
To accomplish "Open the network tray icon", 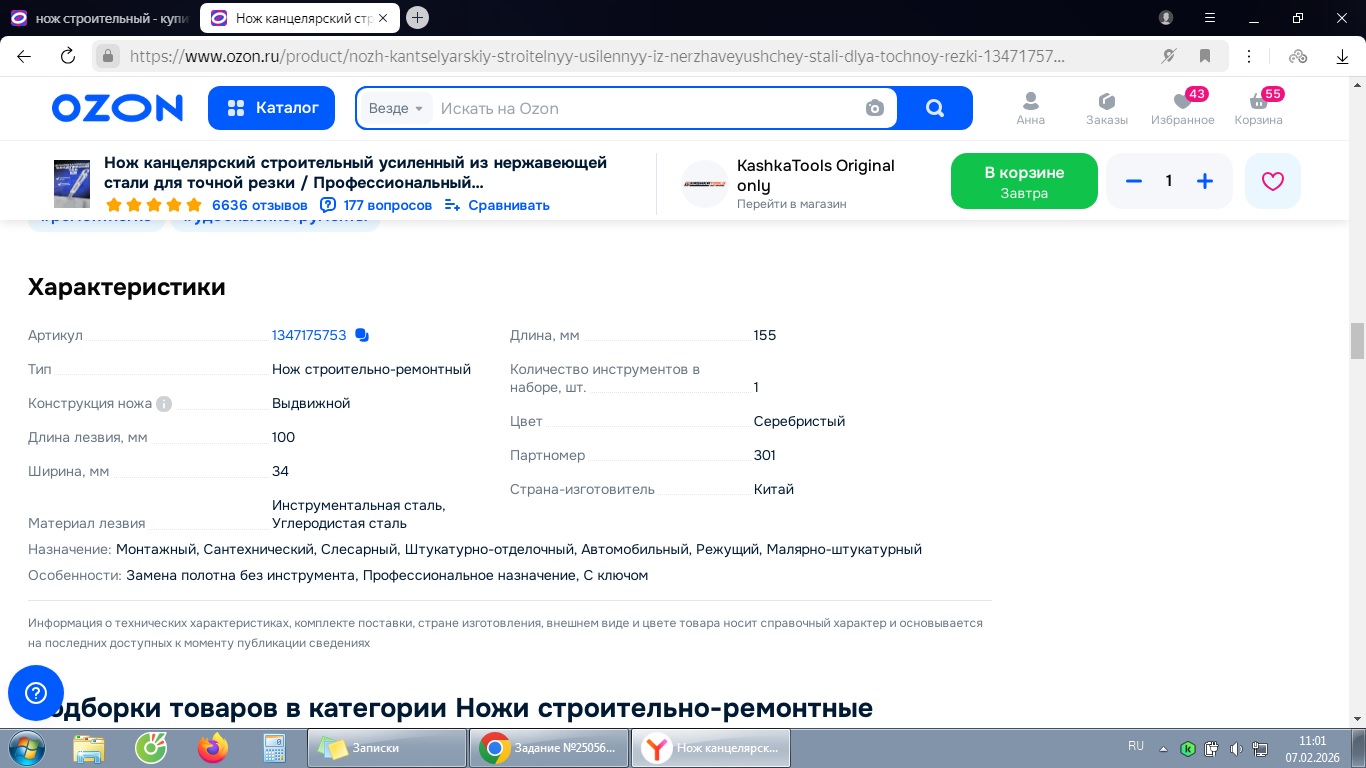I will click(x=1260, y=748).
